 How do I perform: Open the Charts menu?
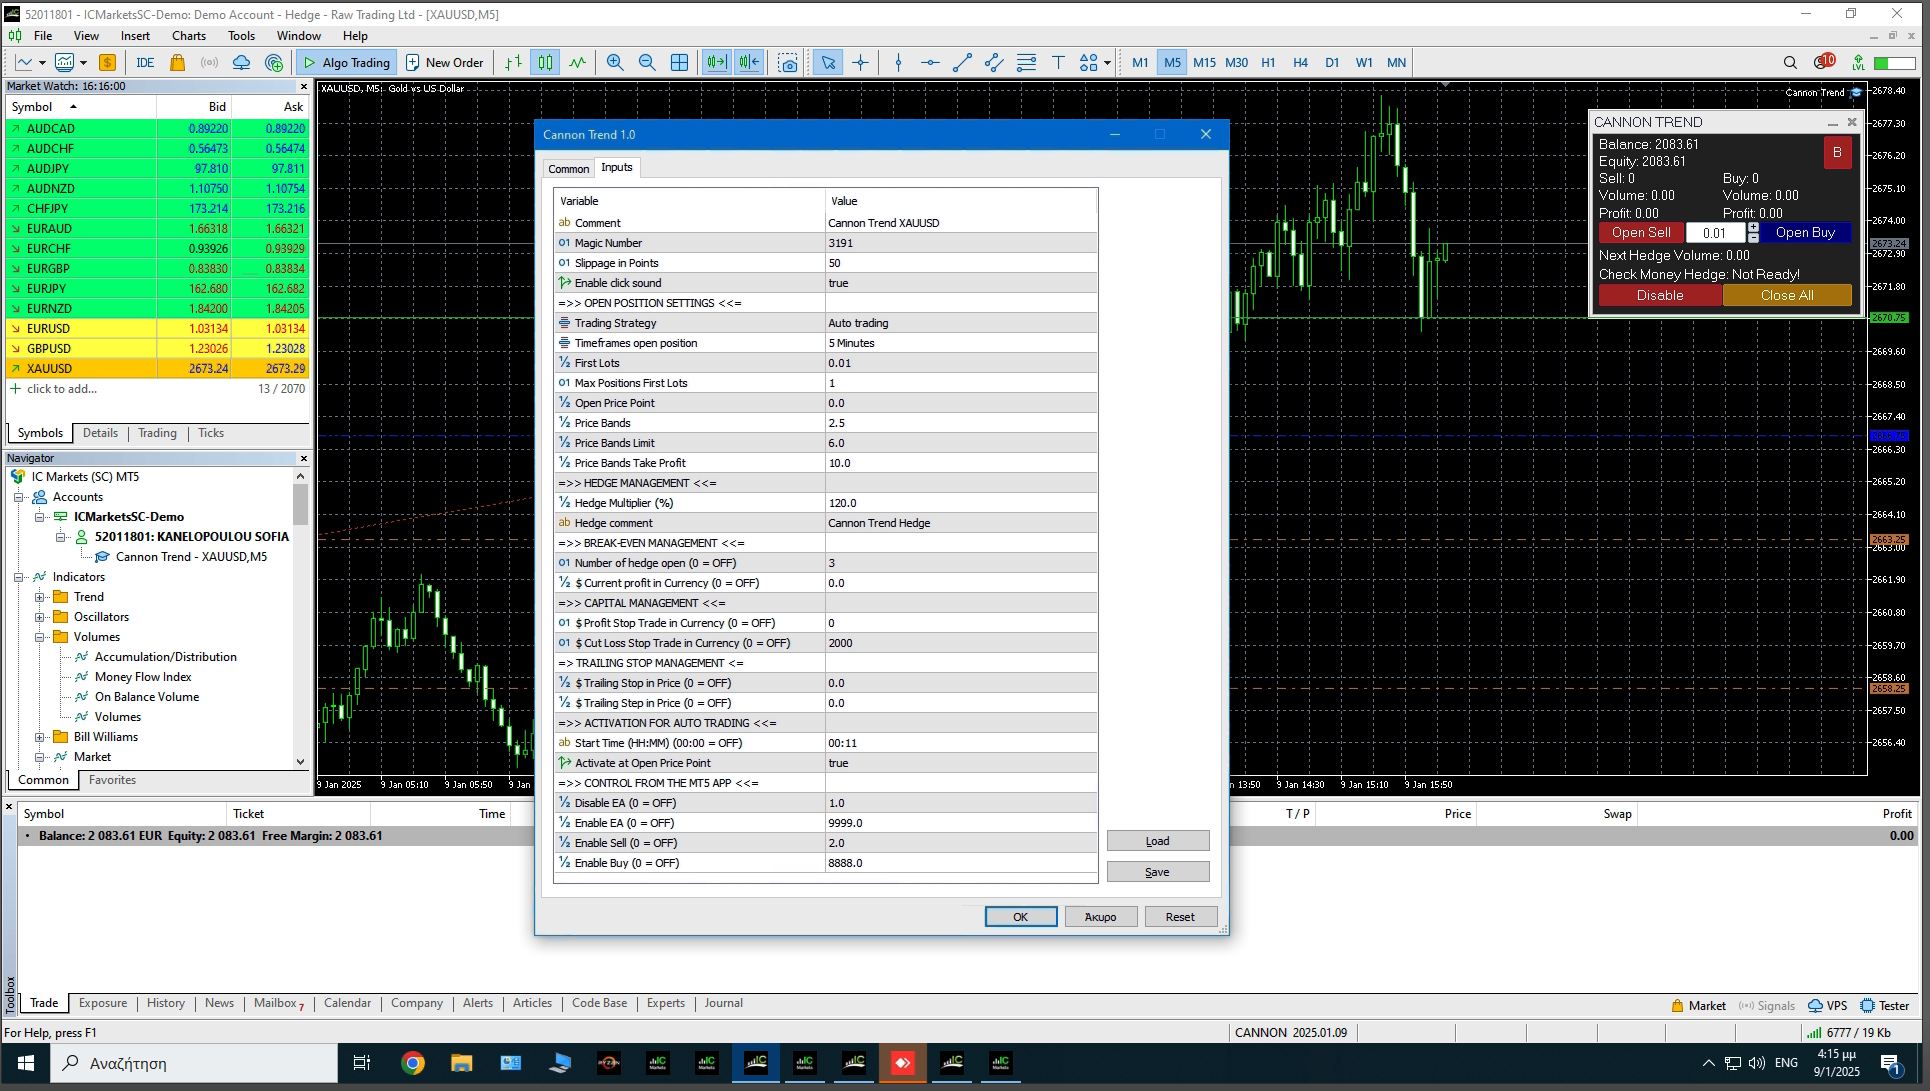188,35
